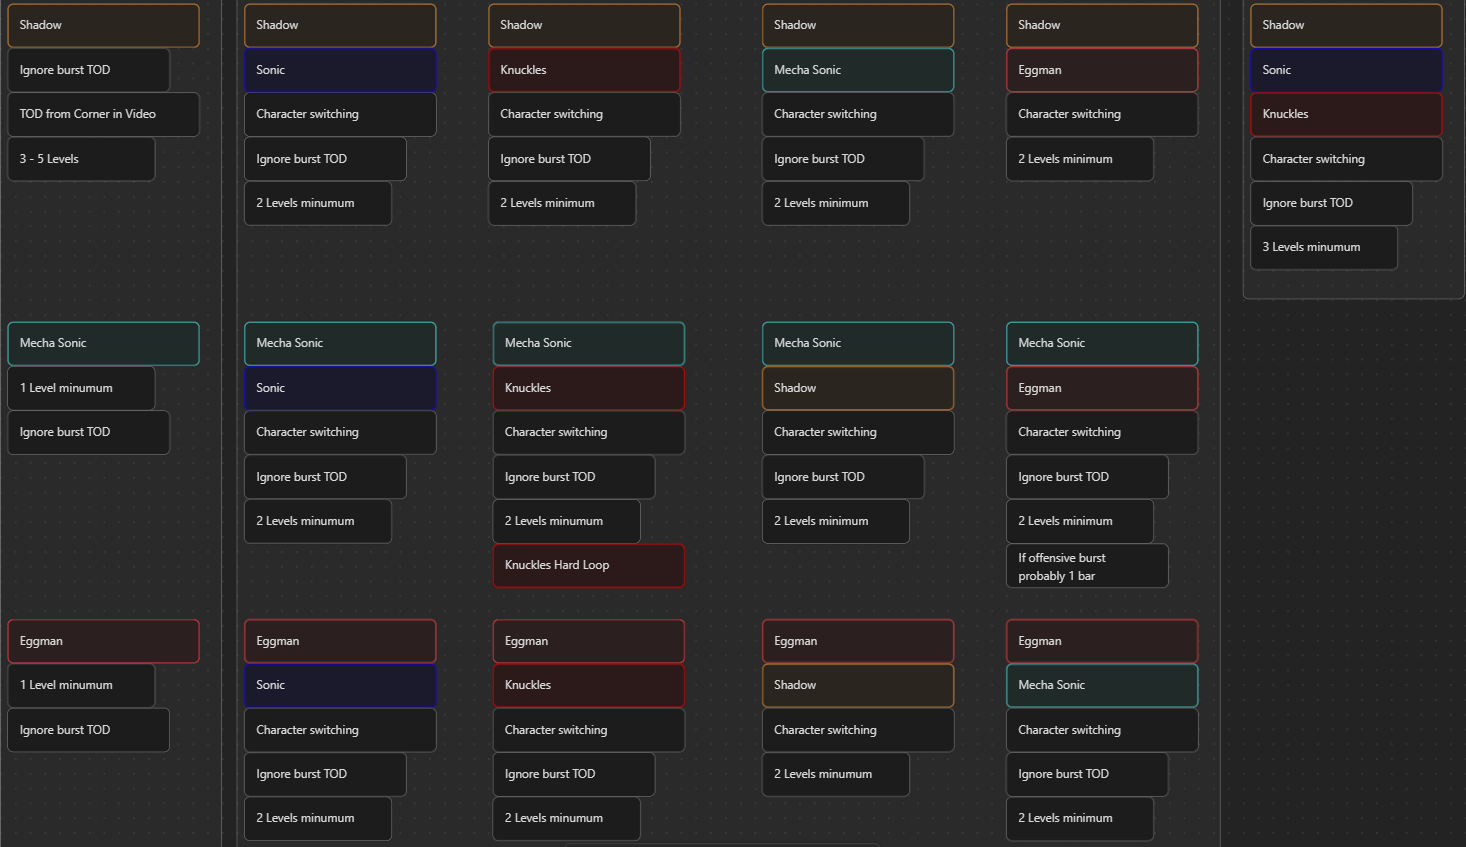Select Mecha Sonic card directly above Eggman card
1466x847 pixels.
pos(1102,343)
